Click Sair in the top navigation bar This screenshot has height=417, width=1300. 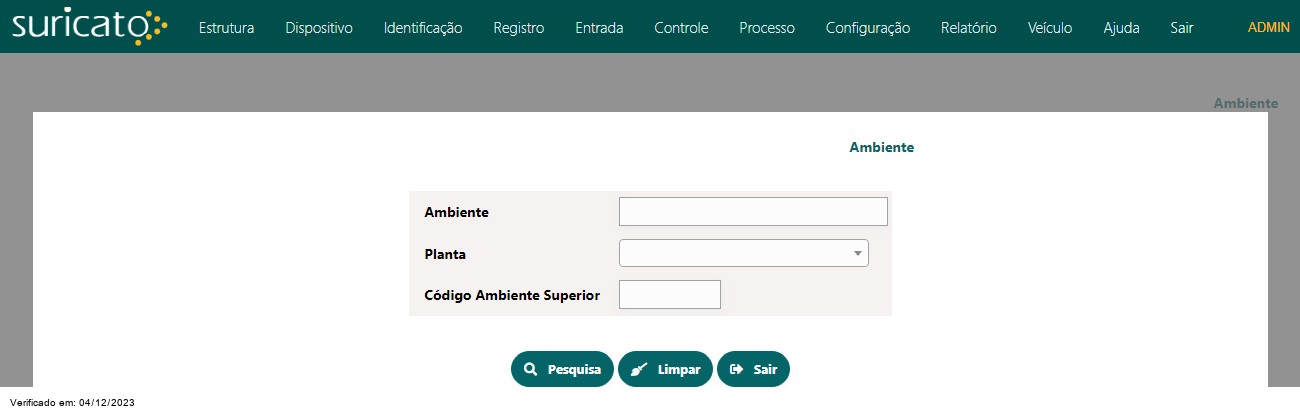pyautogui.click(x=1182, y=28)
